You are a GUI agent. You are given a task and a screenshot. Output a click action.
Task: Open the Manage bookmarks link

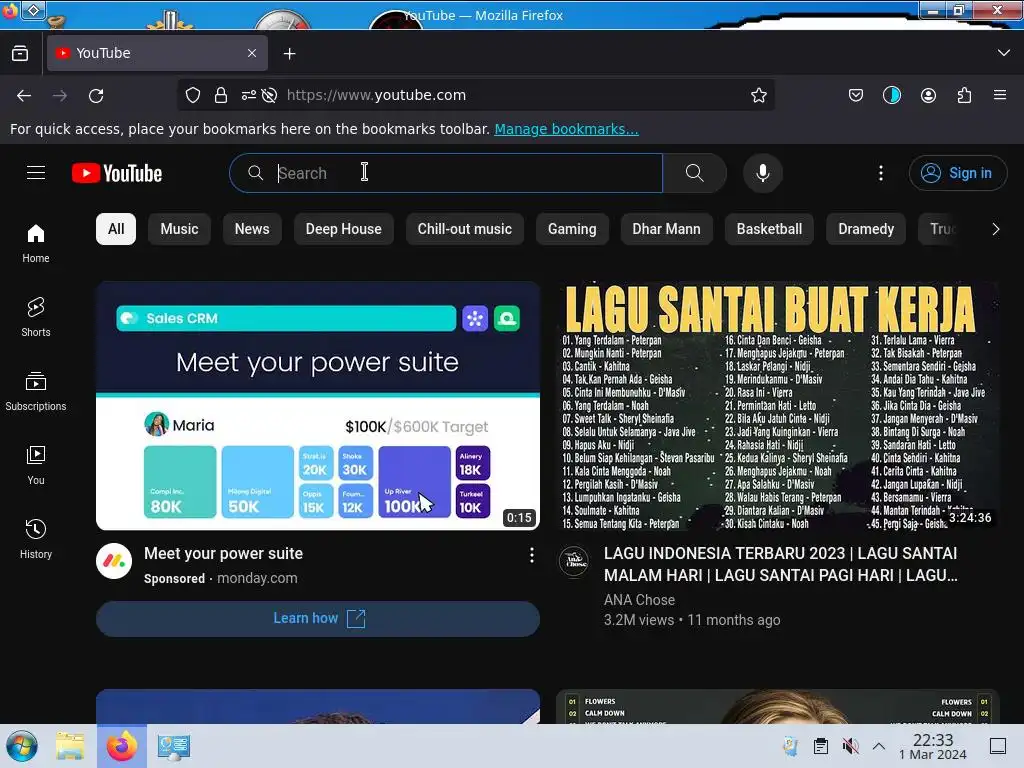pyautogui.click(x=566, y=129)
